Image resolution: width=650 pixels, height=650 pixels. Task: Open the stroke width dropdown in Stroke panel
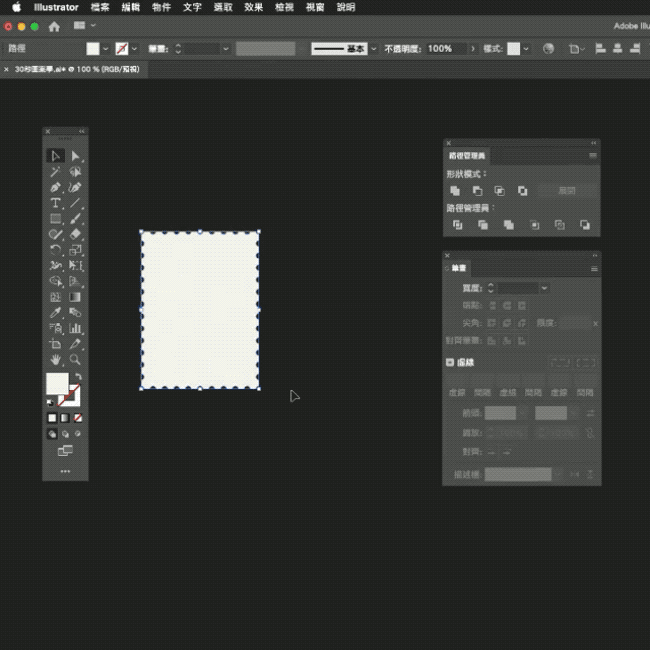pyautogui.click(x=544, y=288)
